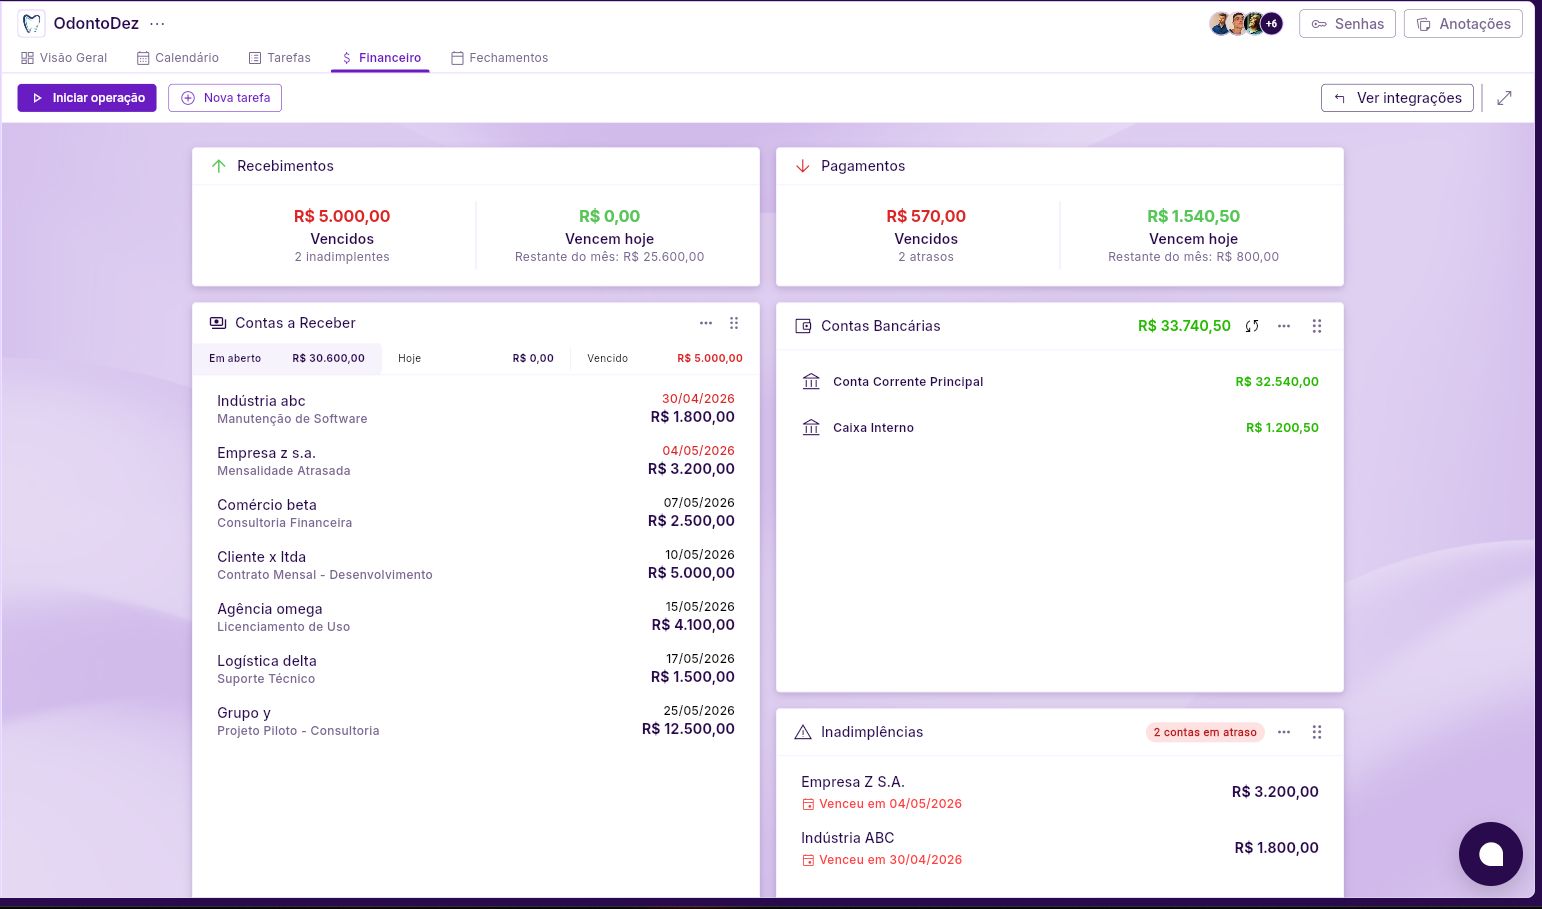
Task: Click the R$ 12.500,00 amount for Grupo y
Action: click(688, 729)
